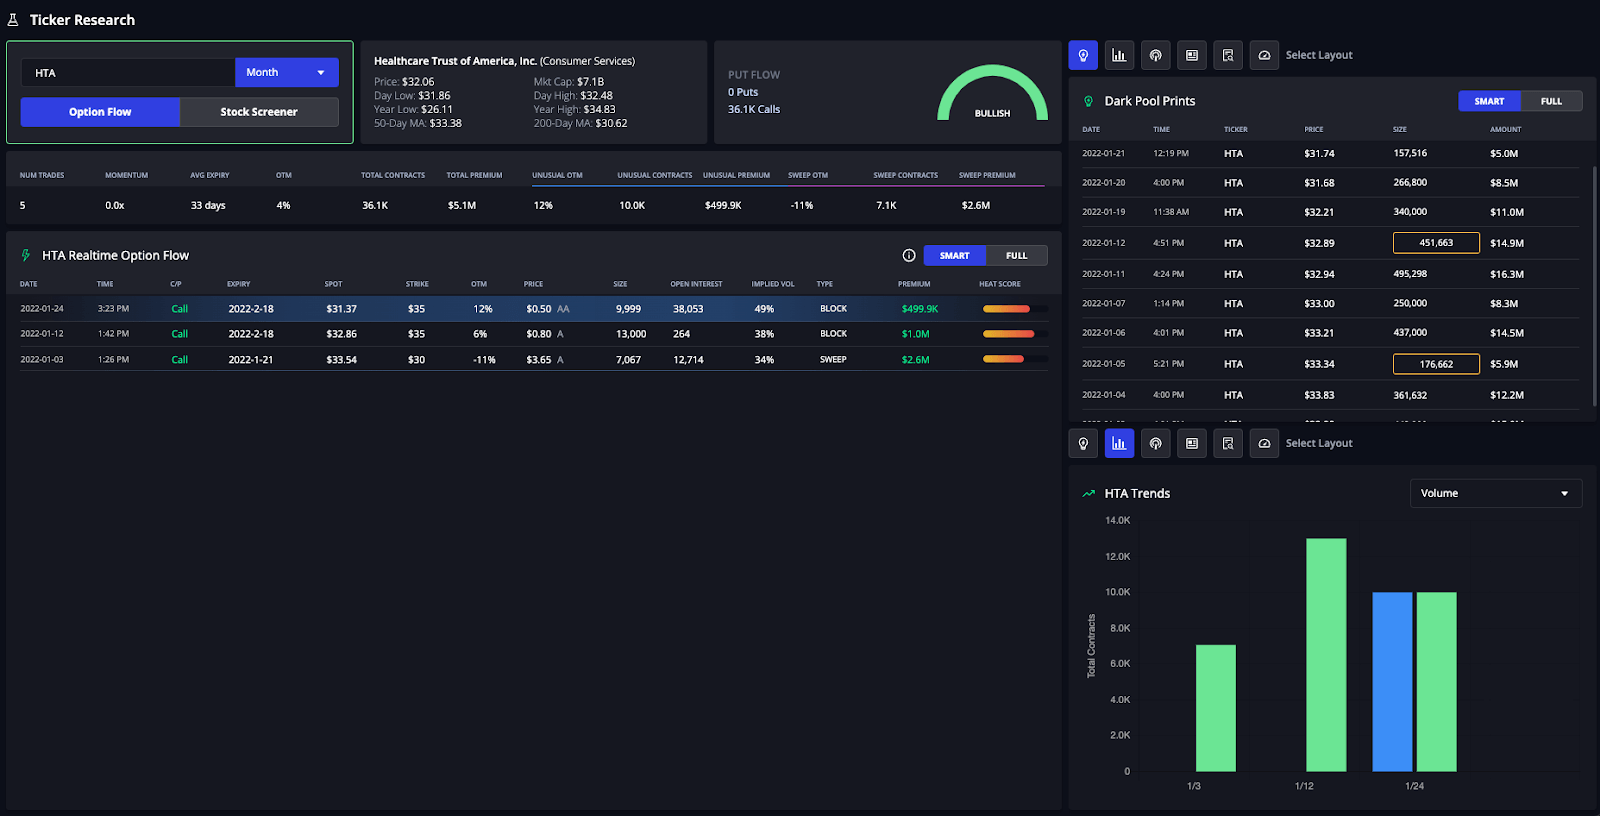Click the lightning icon beside HTA Realtime Option Flow

[26, 256]
